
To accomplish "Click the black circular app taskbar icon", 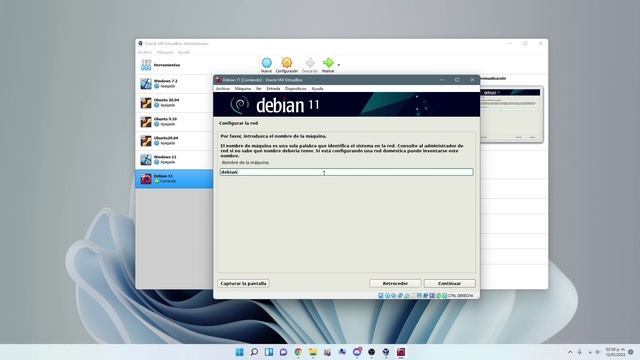I will 371,352.
